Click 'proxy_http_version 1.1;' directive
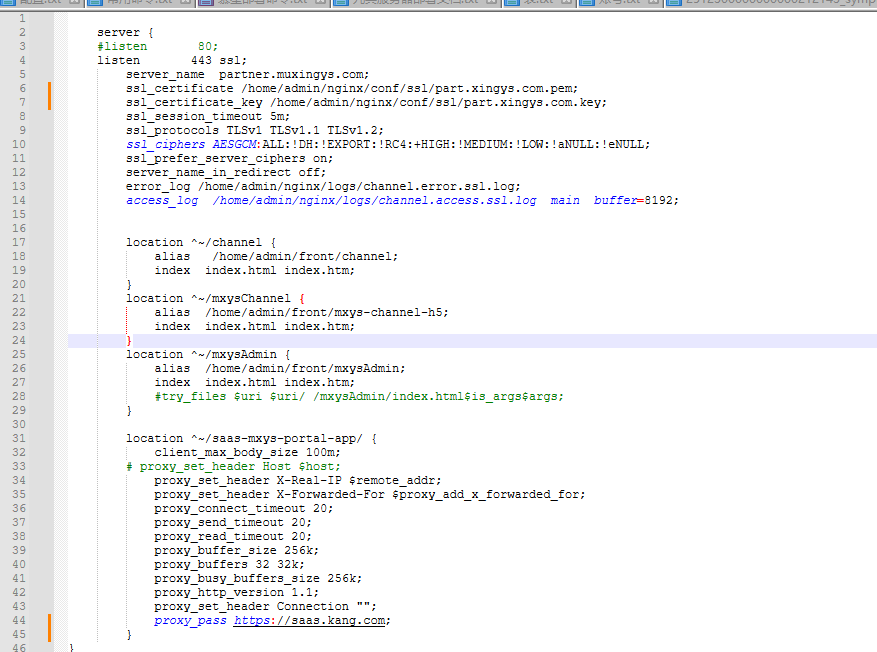The width and height of the screenshot is (877, 652). (x=237, y=592)
